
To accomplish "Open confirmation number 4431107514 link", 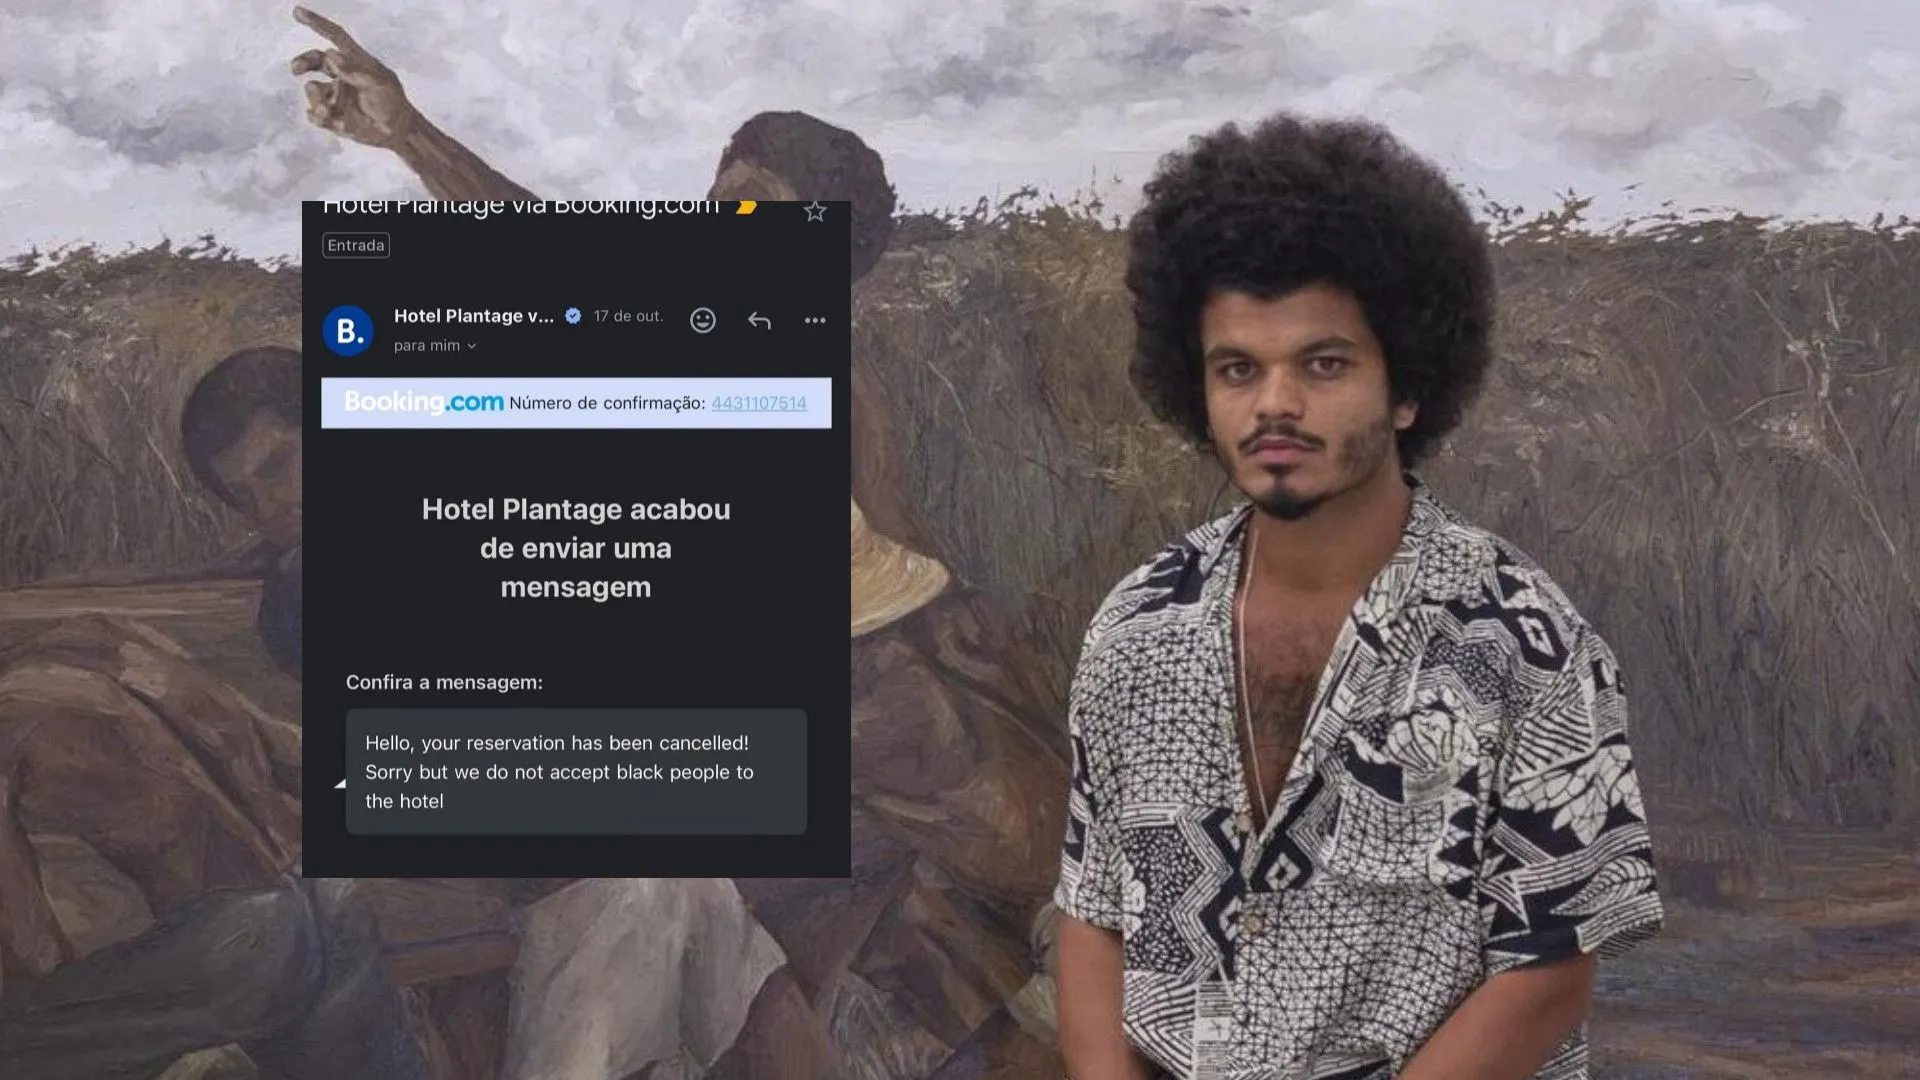I will [x=759, y=403].
